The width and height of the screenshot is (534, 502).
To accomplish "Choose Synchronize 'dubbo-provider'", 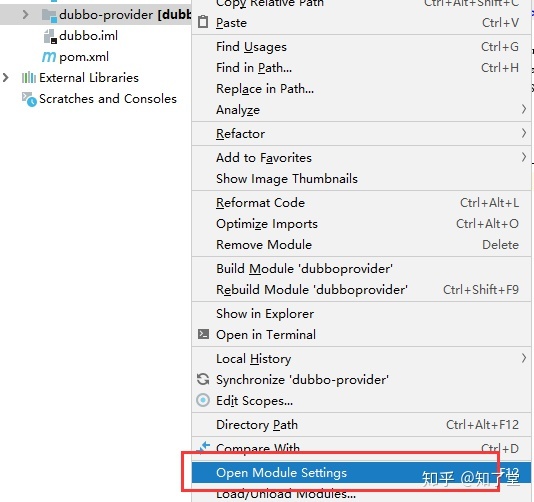I will tap(361, 380).
